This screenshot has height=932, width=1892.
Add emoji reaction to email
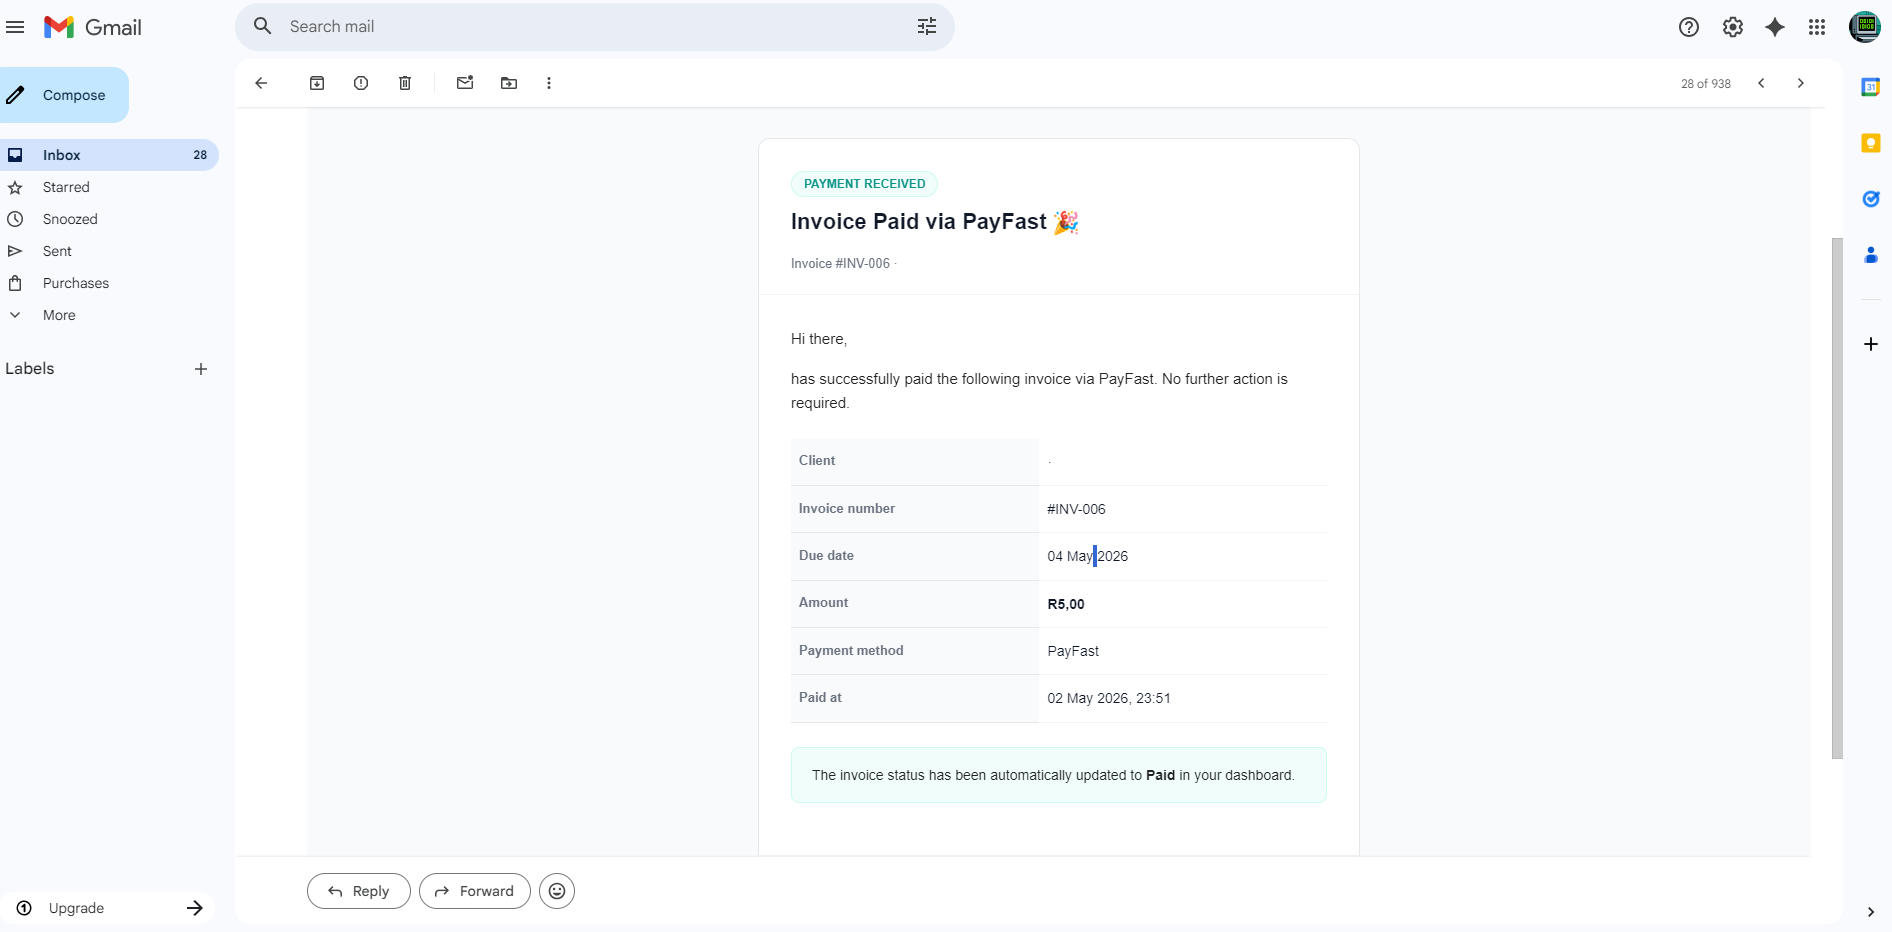(x=557, y=891)
